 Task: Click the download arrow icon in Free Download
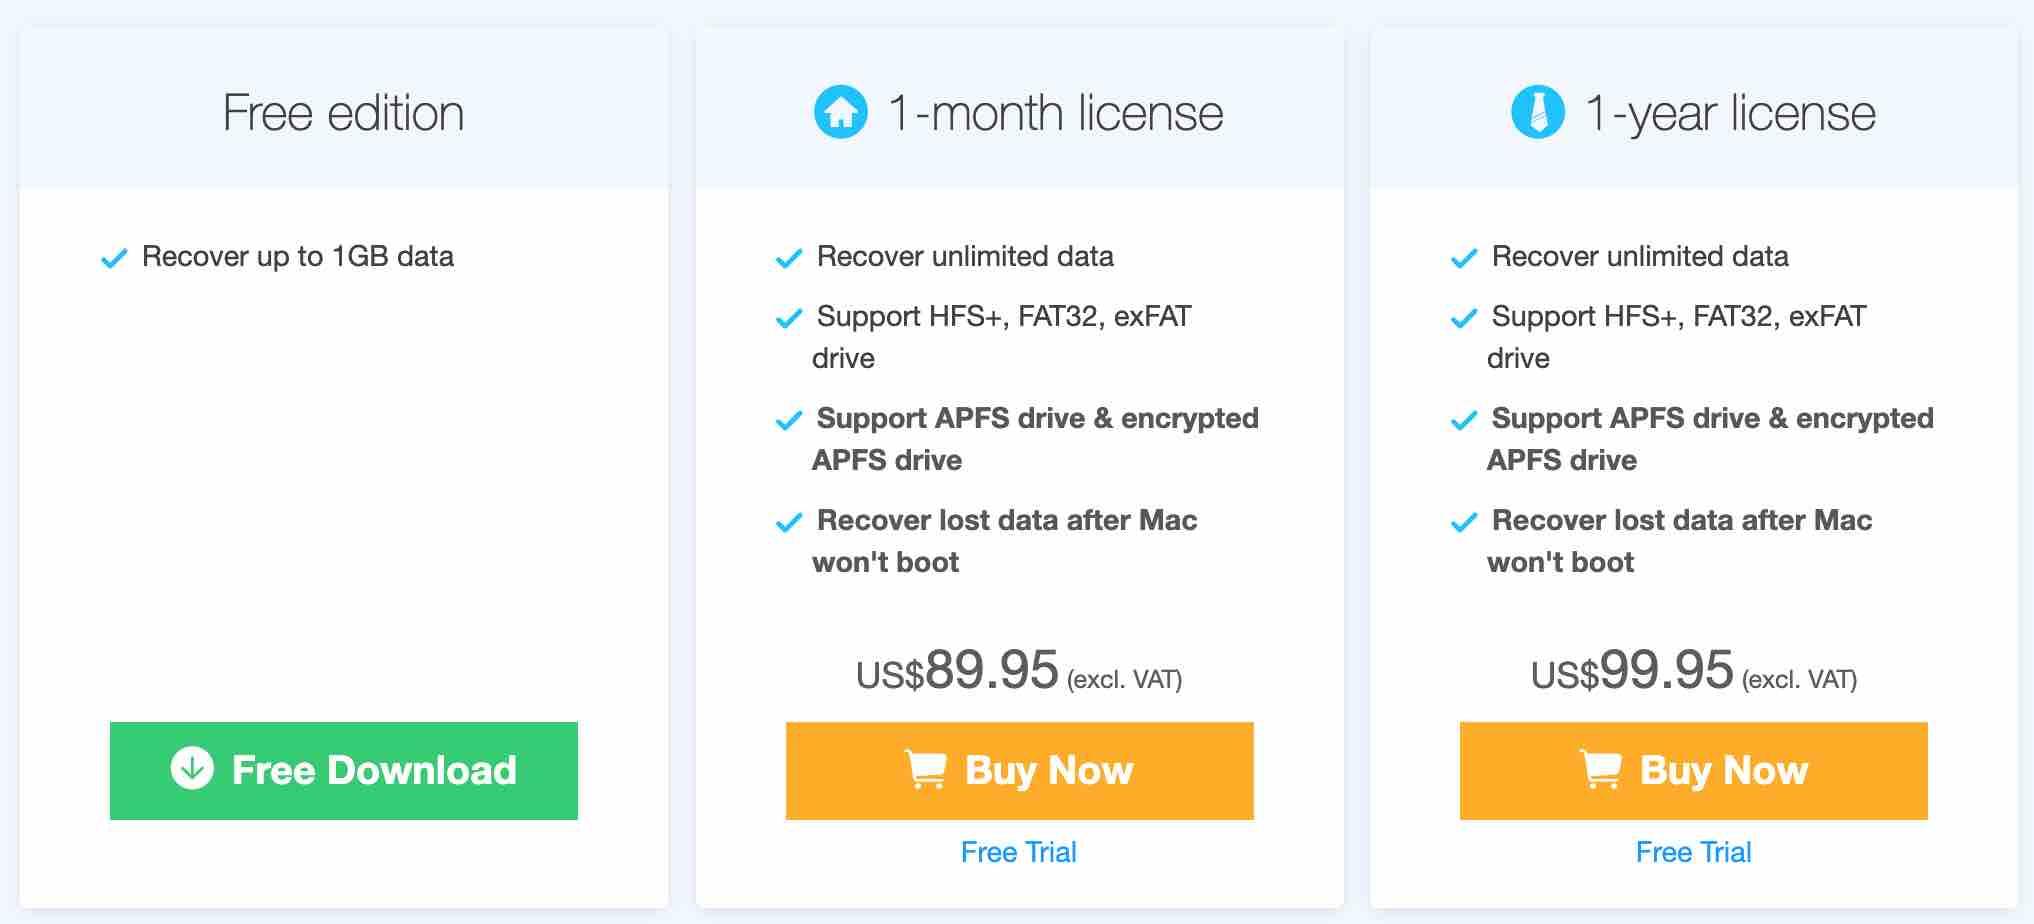192,769
